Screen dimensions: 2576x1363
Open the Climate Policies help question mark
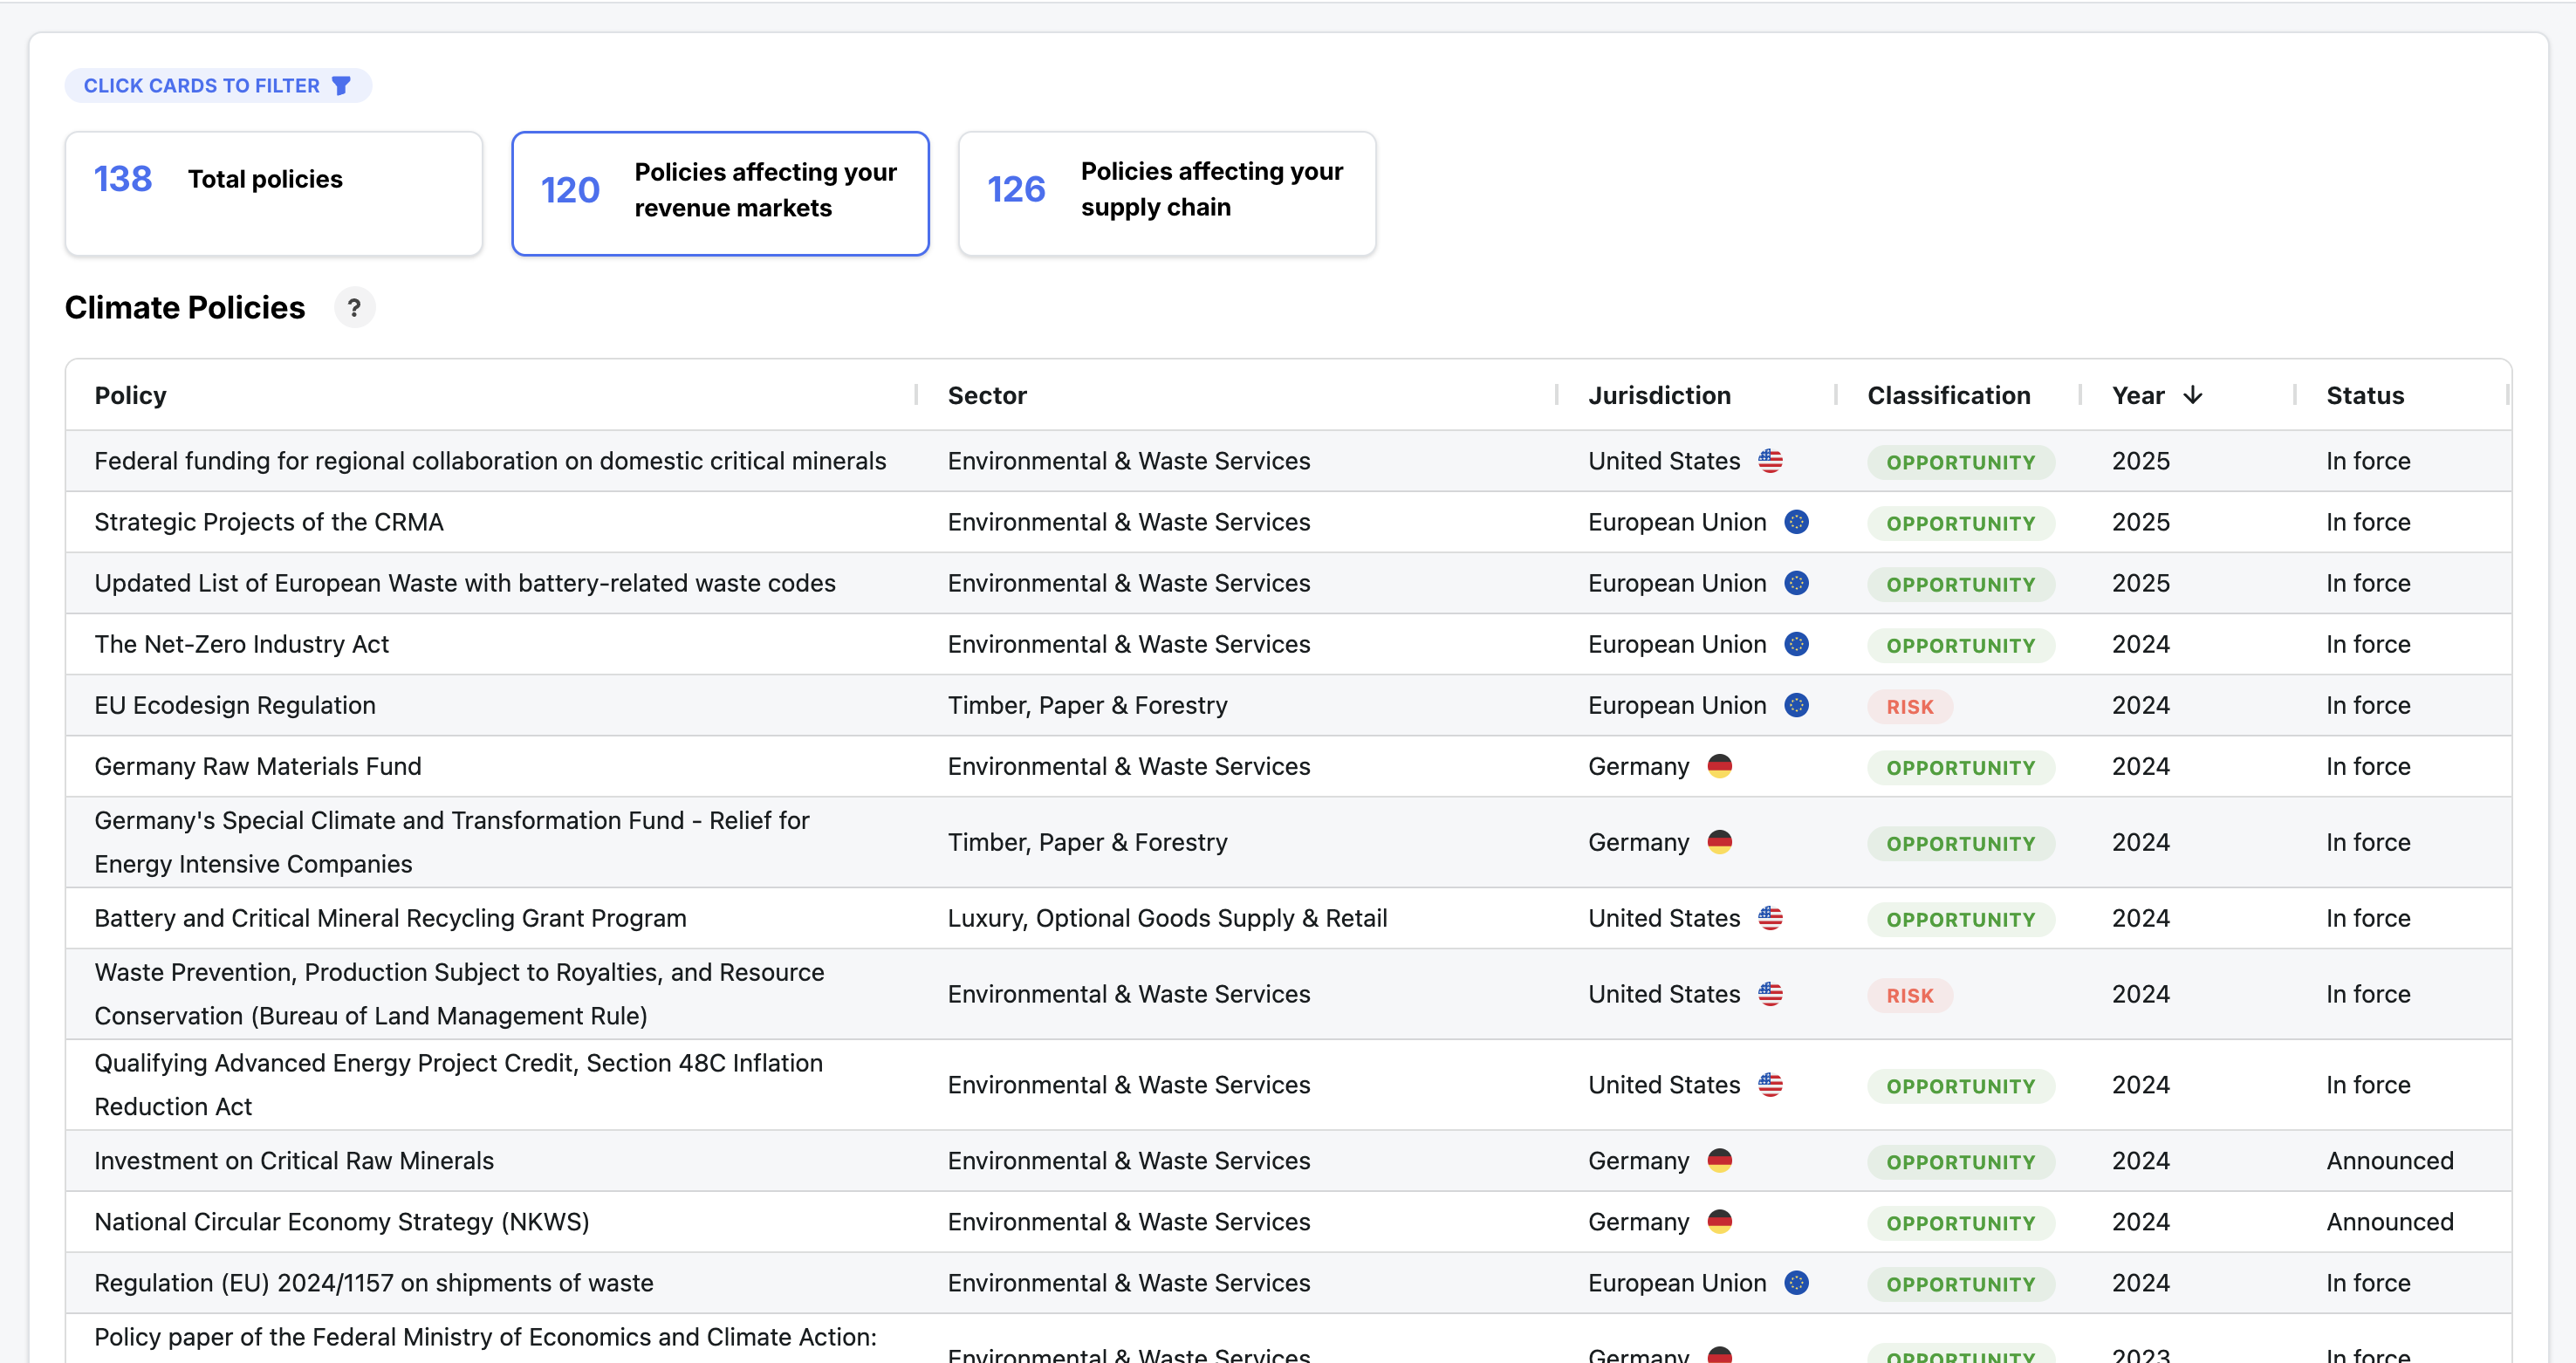point(354,308)
